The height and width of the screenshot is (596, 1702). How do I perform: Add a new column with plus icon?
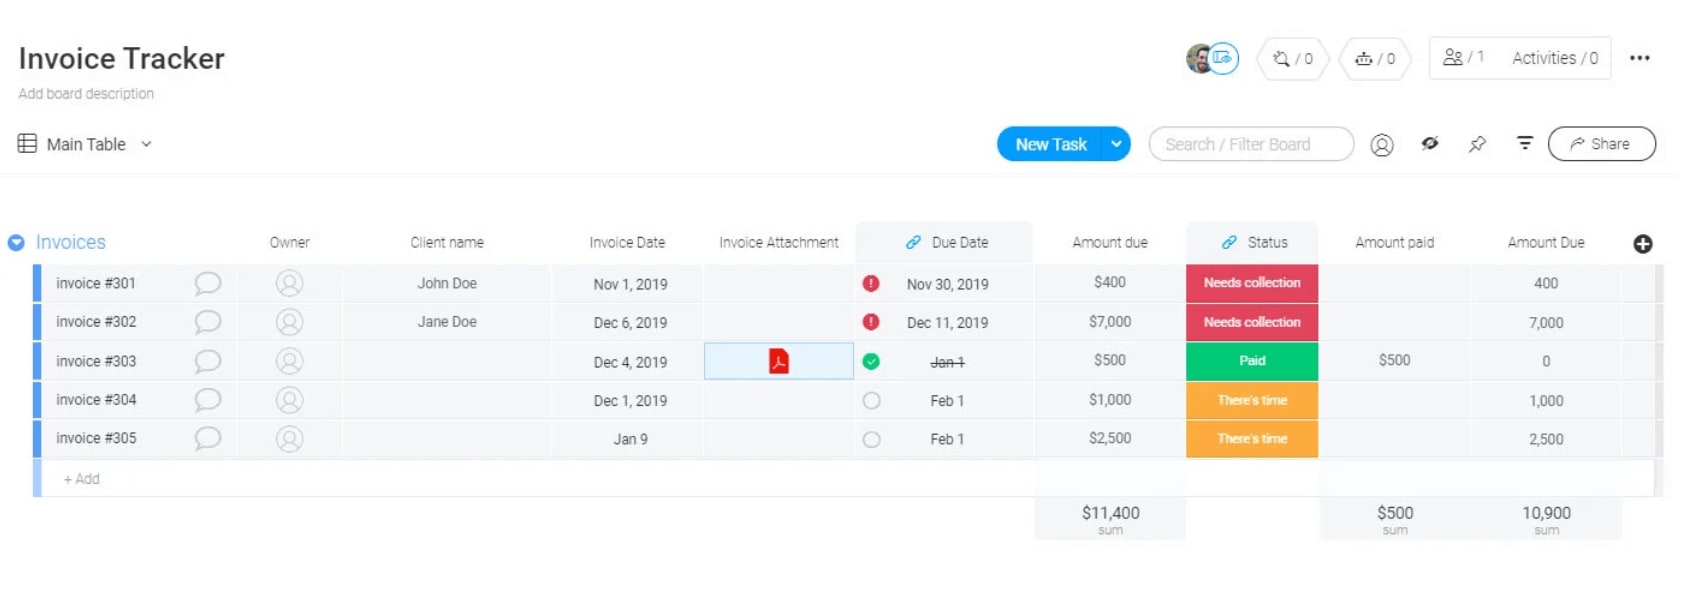point(1642,243)
